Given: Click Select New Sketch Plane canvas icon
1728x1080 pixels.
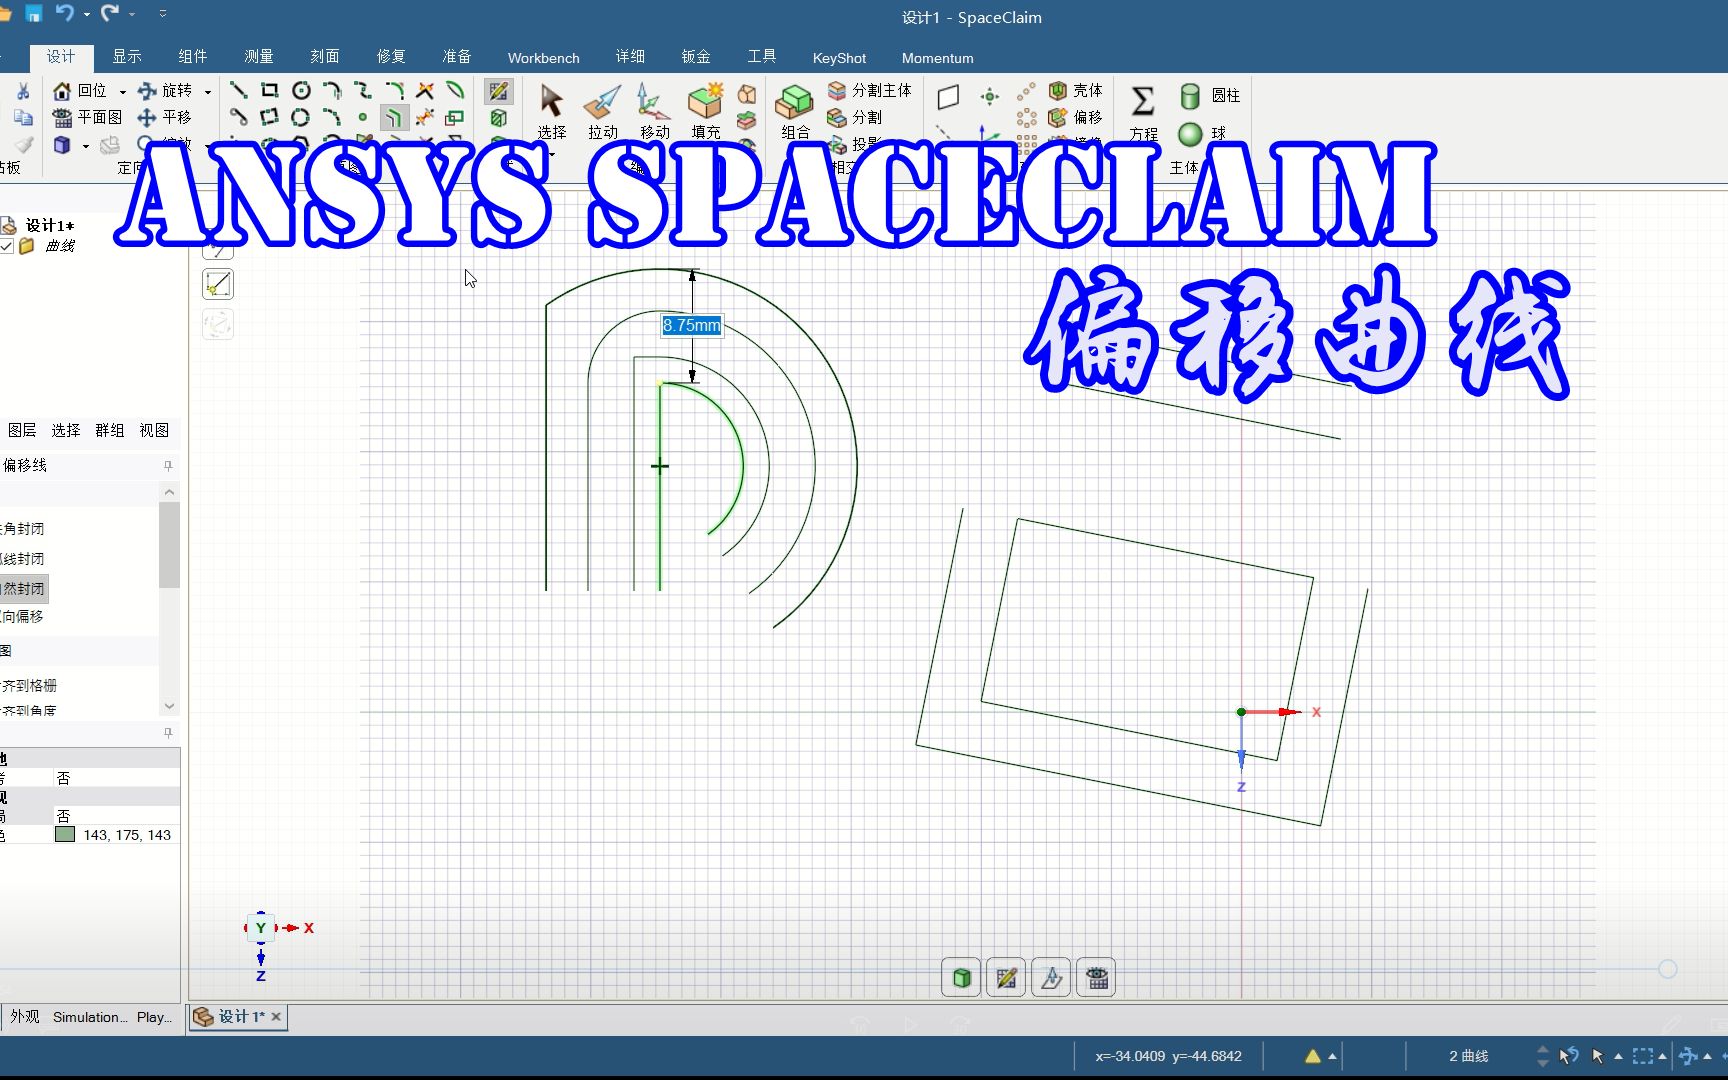Looking at the screenshot, I should [x=1051, y=978].
